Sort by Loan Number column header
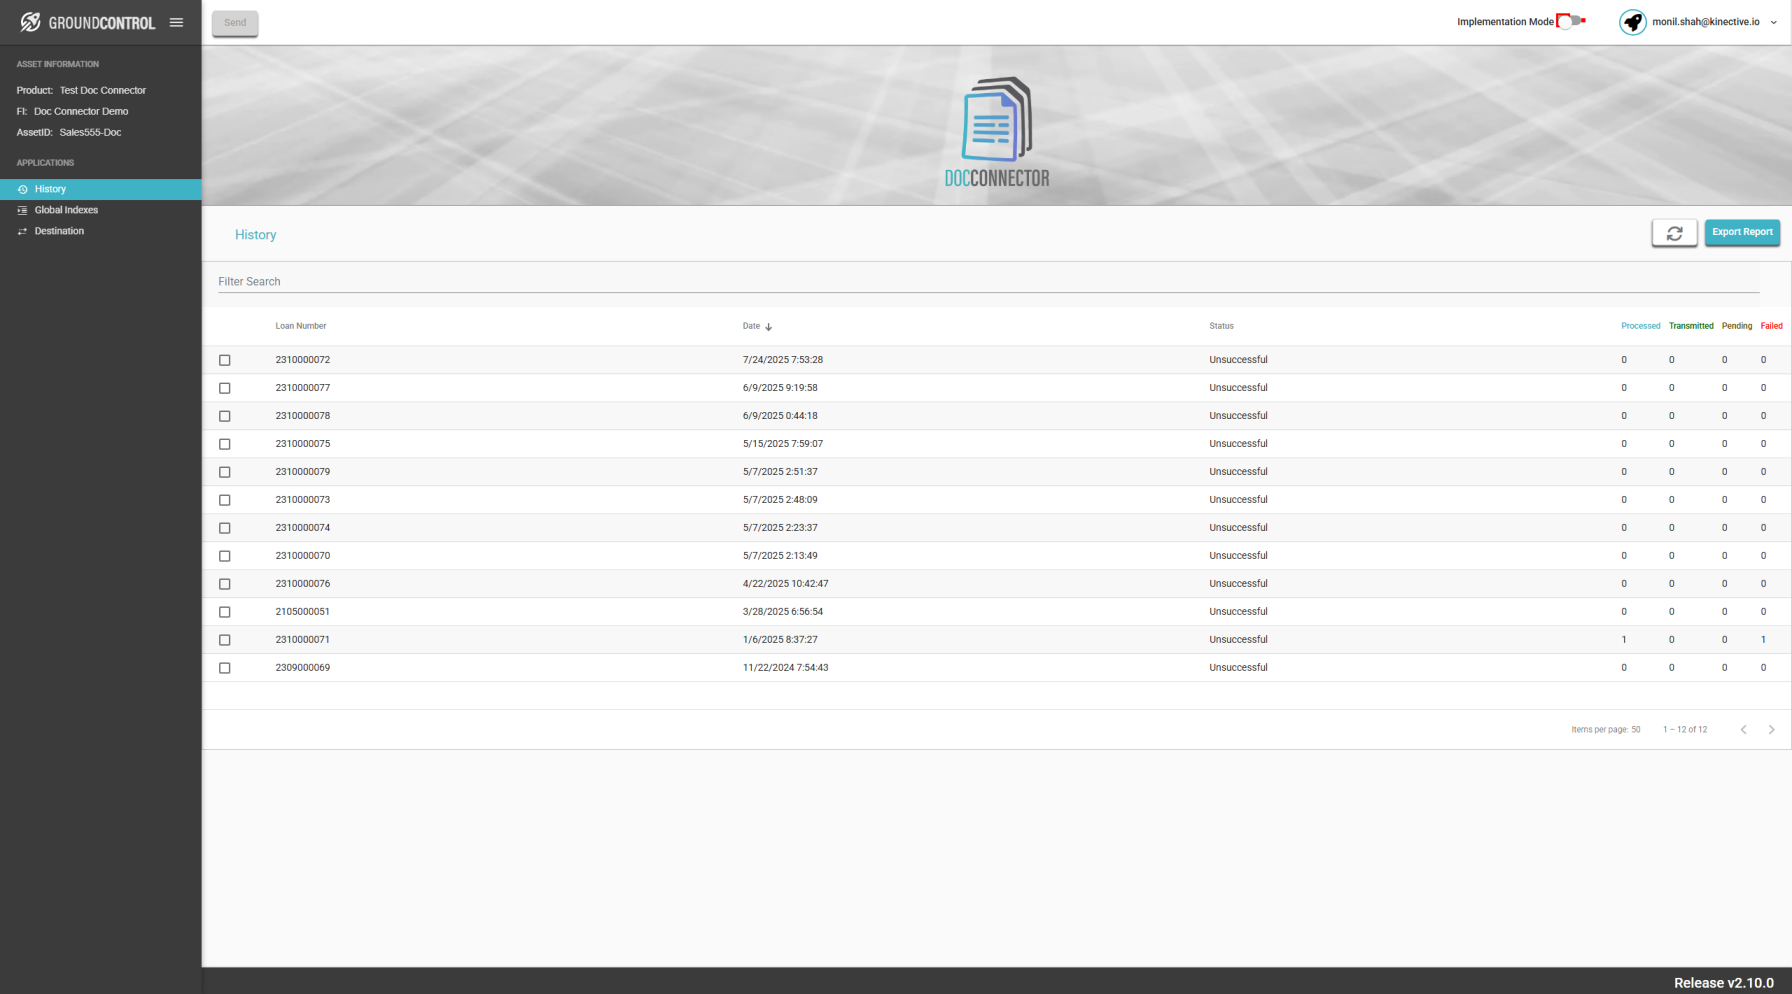 pos(301,326)
